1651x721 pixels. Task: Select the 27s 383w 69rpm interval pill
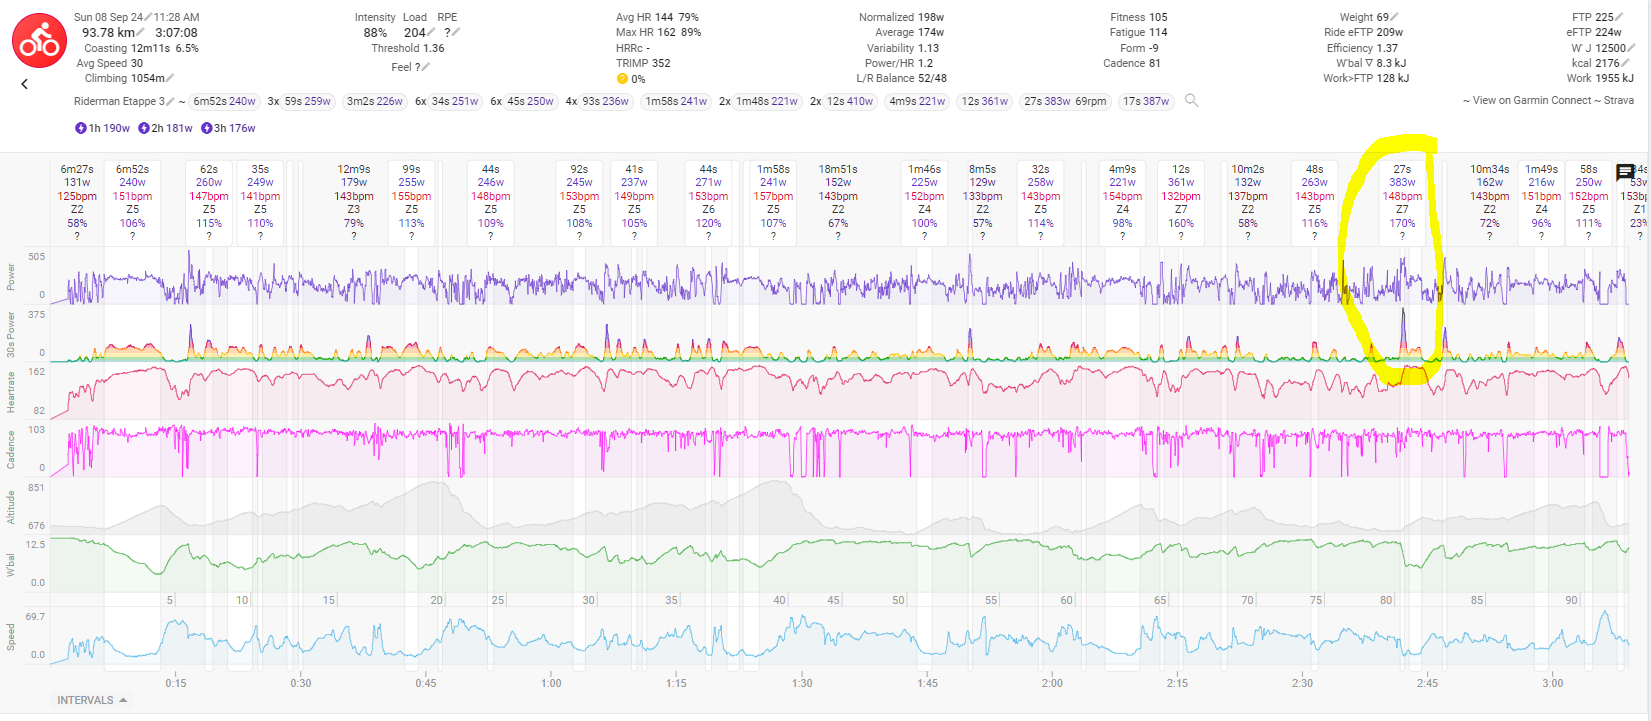click(1065, 101)
